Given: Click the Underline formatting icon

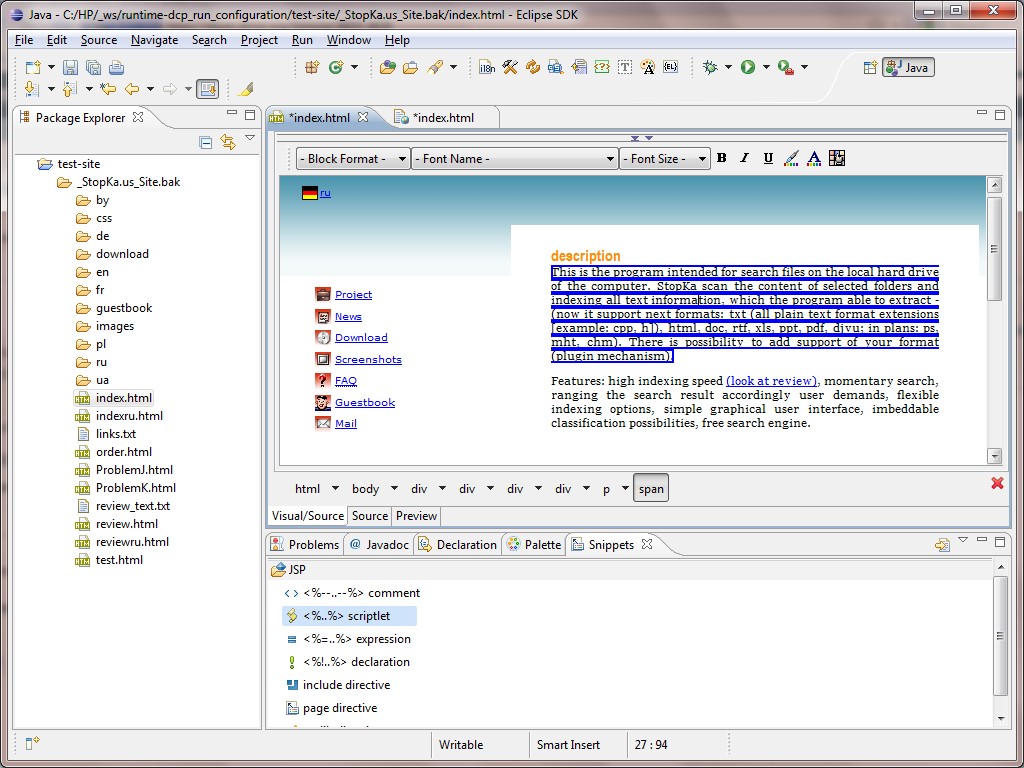Looking at the screenshot, I should point(768,158).
